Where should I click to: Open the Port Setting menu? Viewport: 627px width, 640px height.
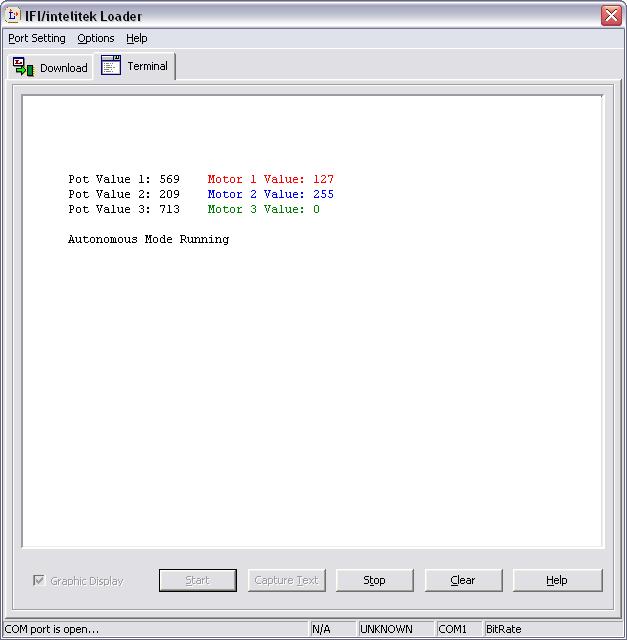37,38
